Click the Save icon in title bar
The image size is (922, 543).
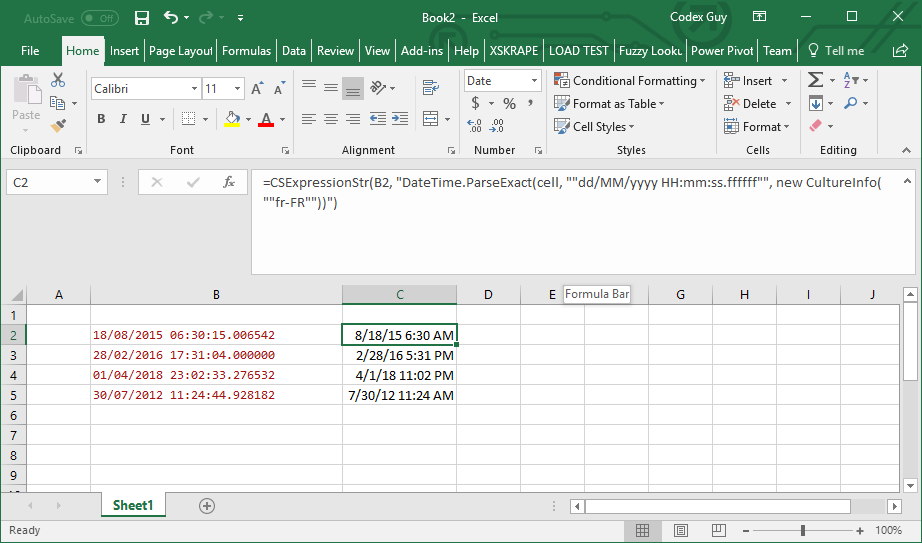coord(142,18)
